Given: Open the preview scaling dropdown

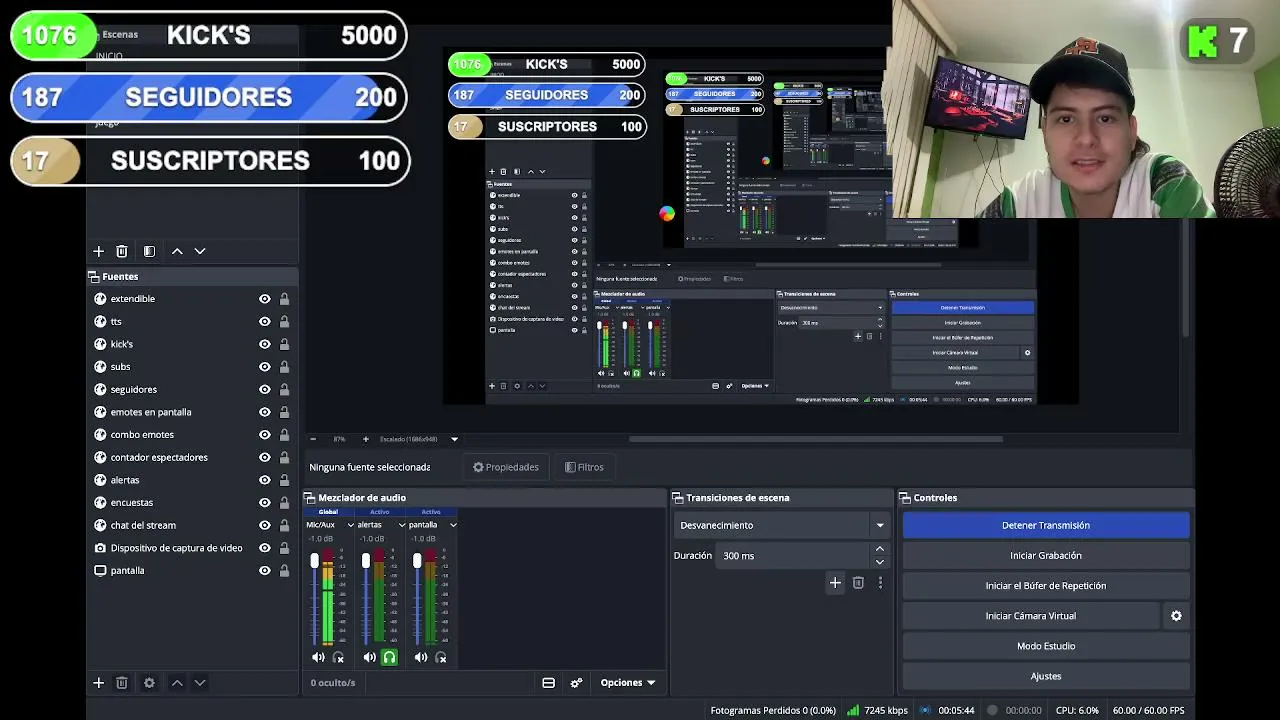Looking at the screenshot, I should click(454, 439).
